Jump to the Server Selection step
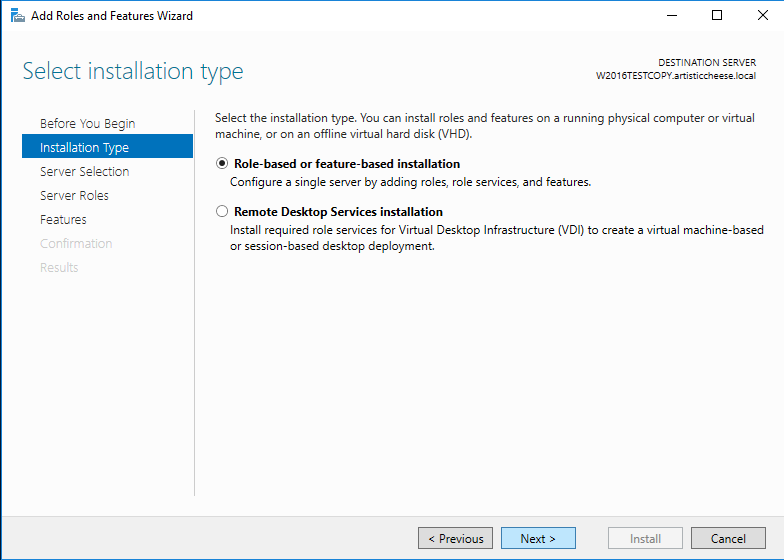Screen dimensions: 784x560 click(84, 172)
